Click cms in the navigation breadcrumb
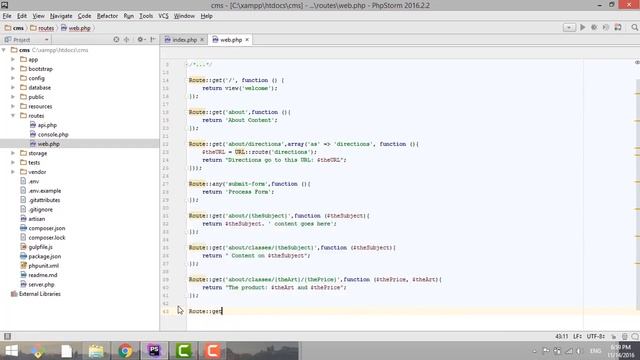640x360 pixels. click(15, 28)
